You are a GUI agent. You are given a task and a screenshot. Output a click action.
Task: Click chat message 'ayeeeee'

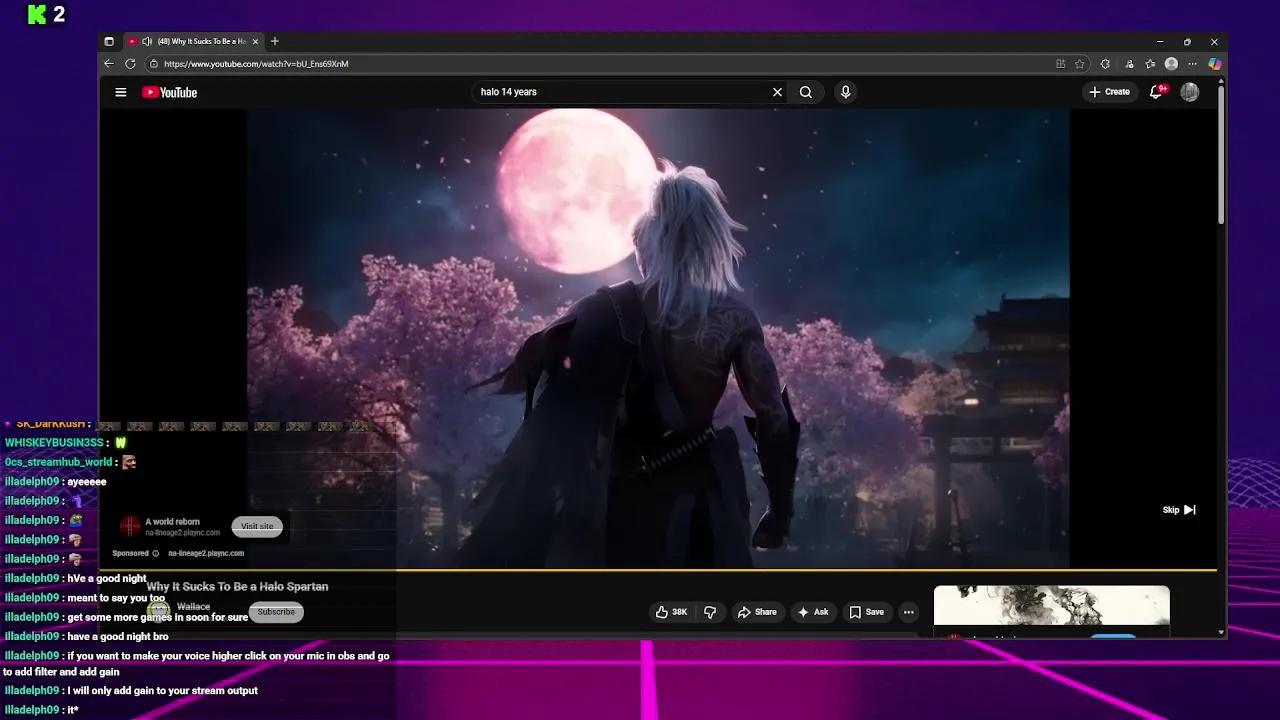point(86,482)
